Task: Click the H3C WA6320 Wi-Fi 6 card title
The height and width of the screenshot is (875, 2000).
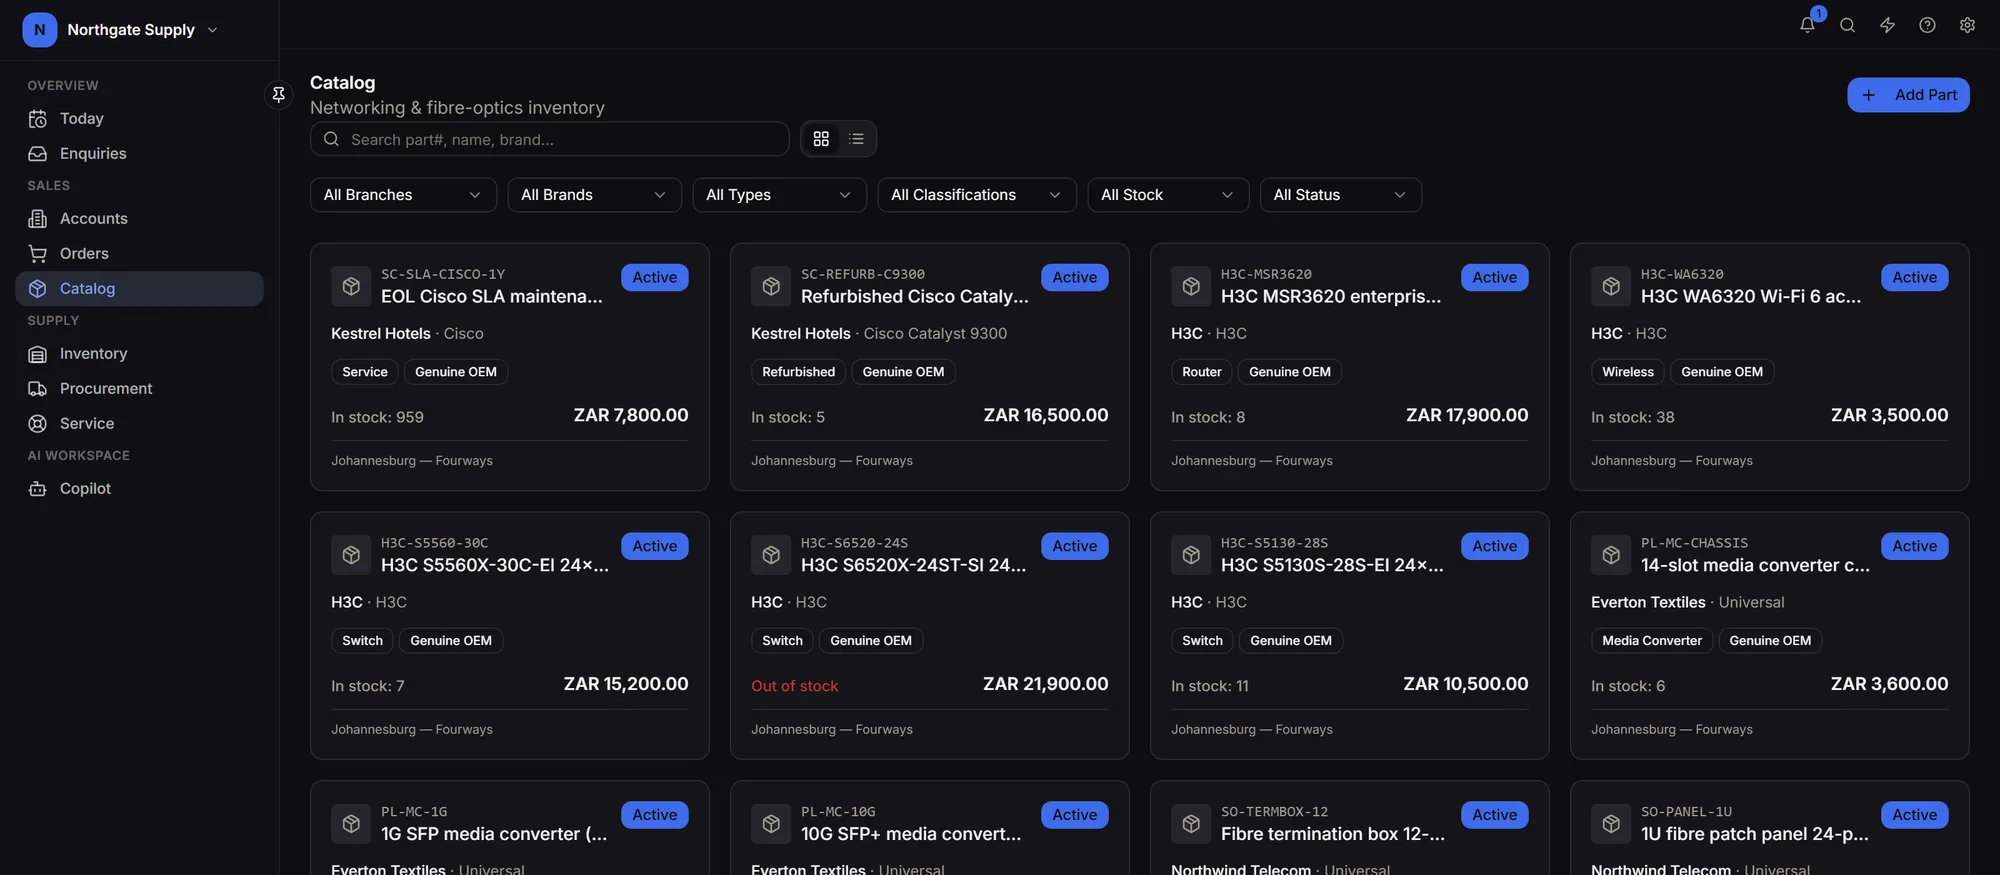Action: coord(1751,297)
